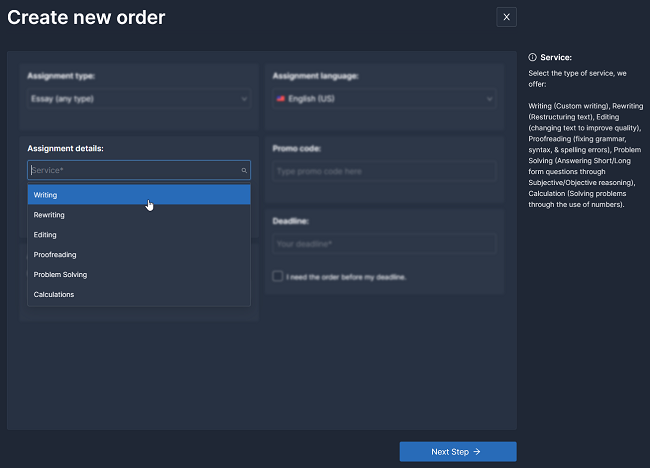Click the Promo code input field
650x468 pixels.
click(x=384, y=171)
